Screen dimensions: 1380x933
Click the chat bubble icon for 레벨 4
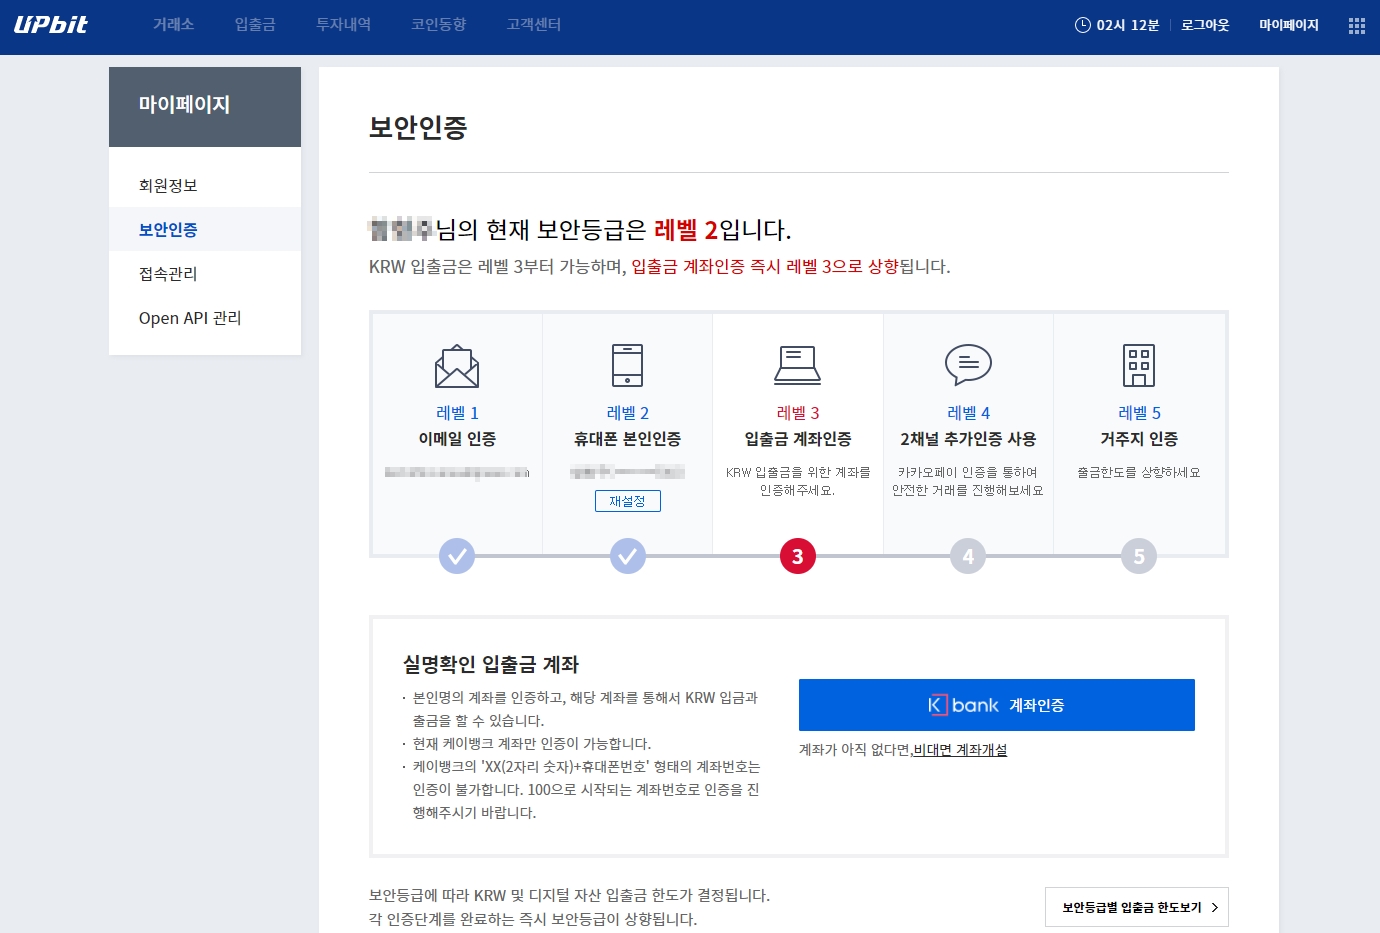point(968,365)
